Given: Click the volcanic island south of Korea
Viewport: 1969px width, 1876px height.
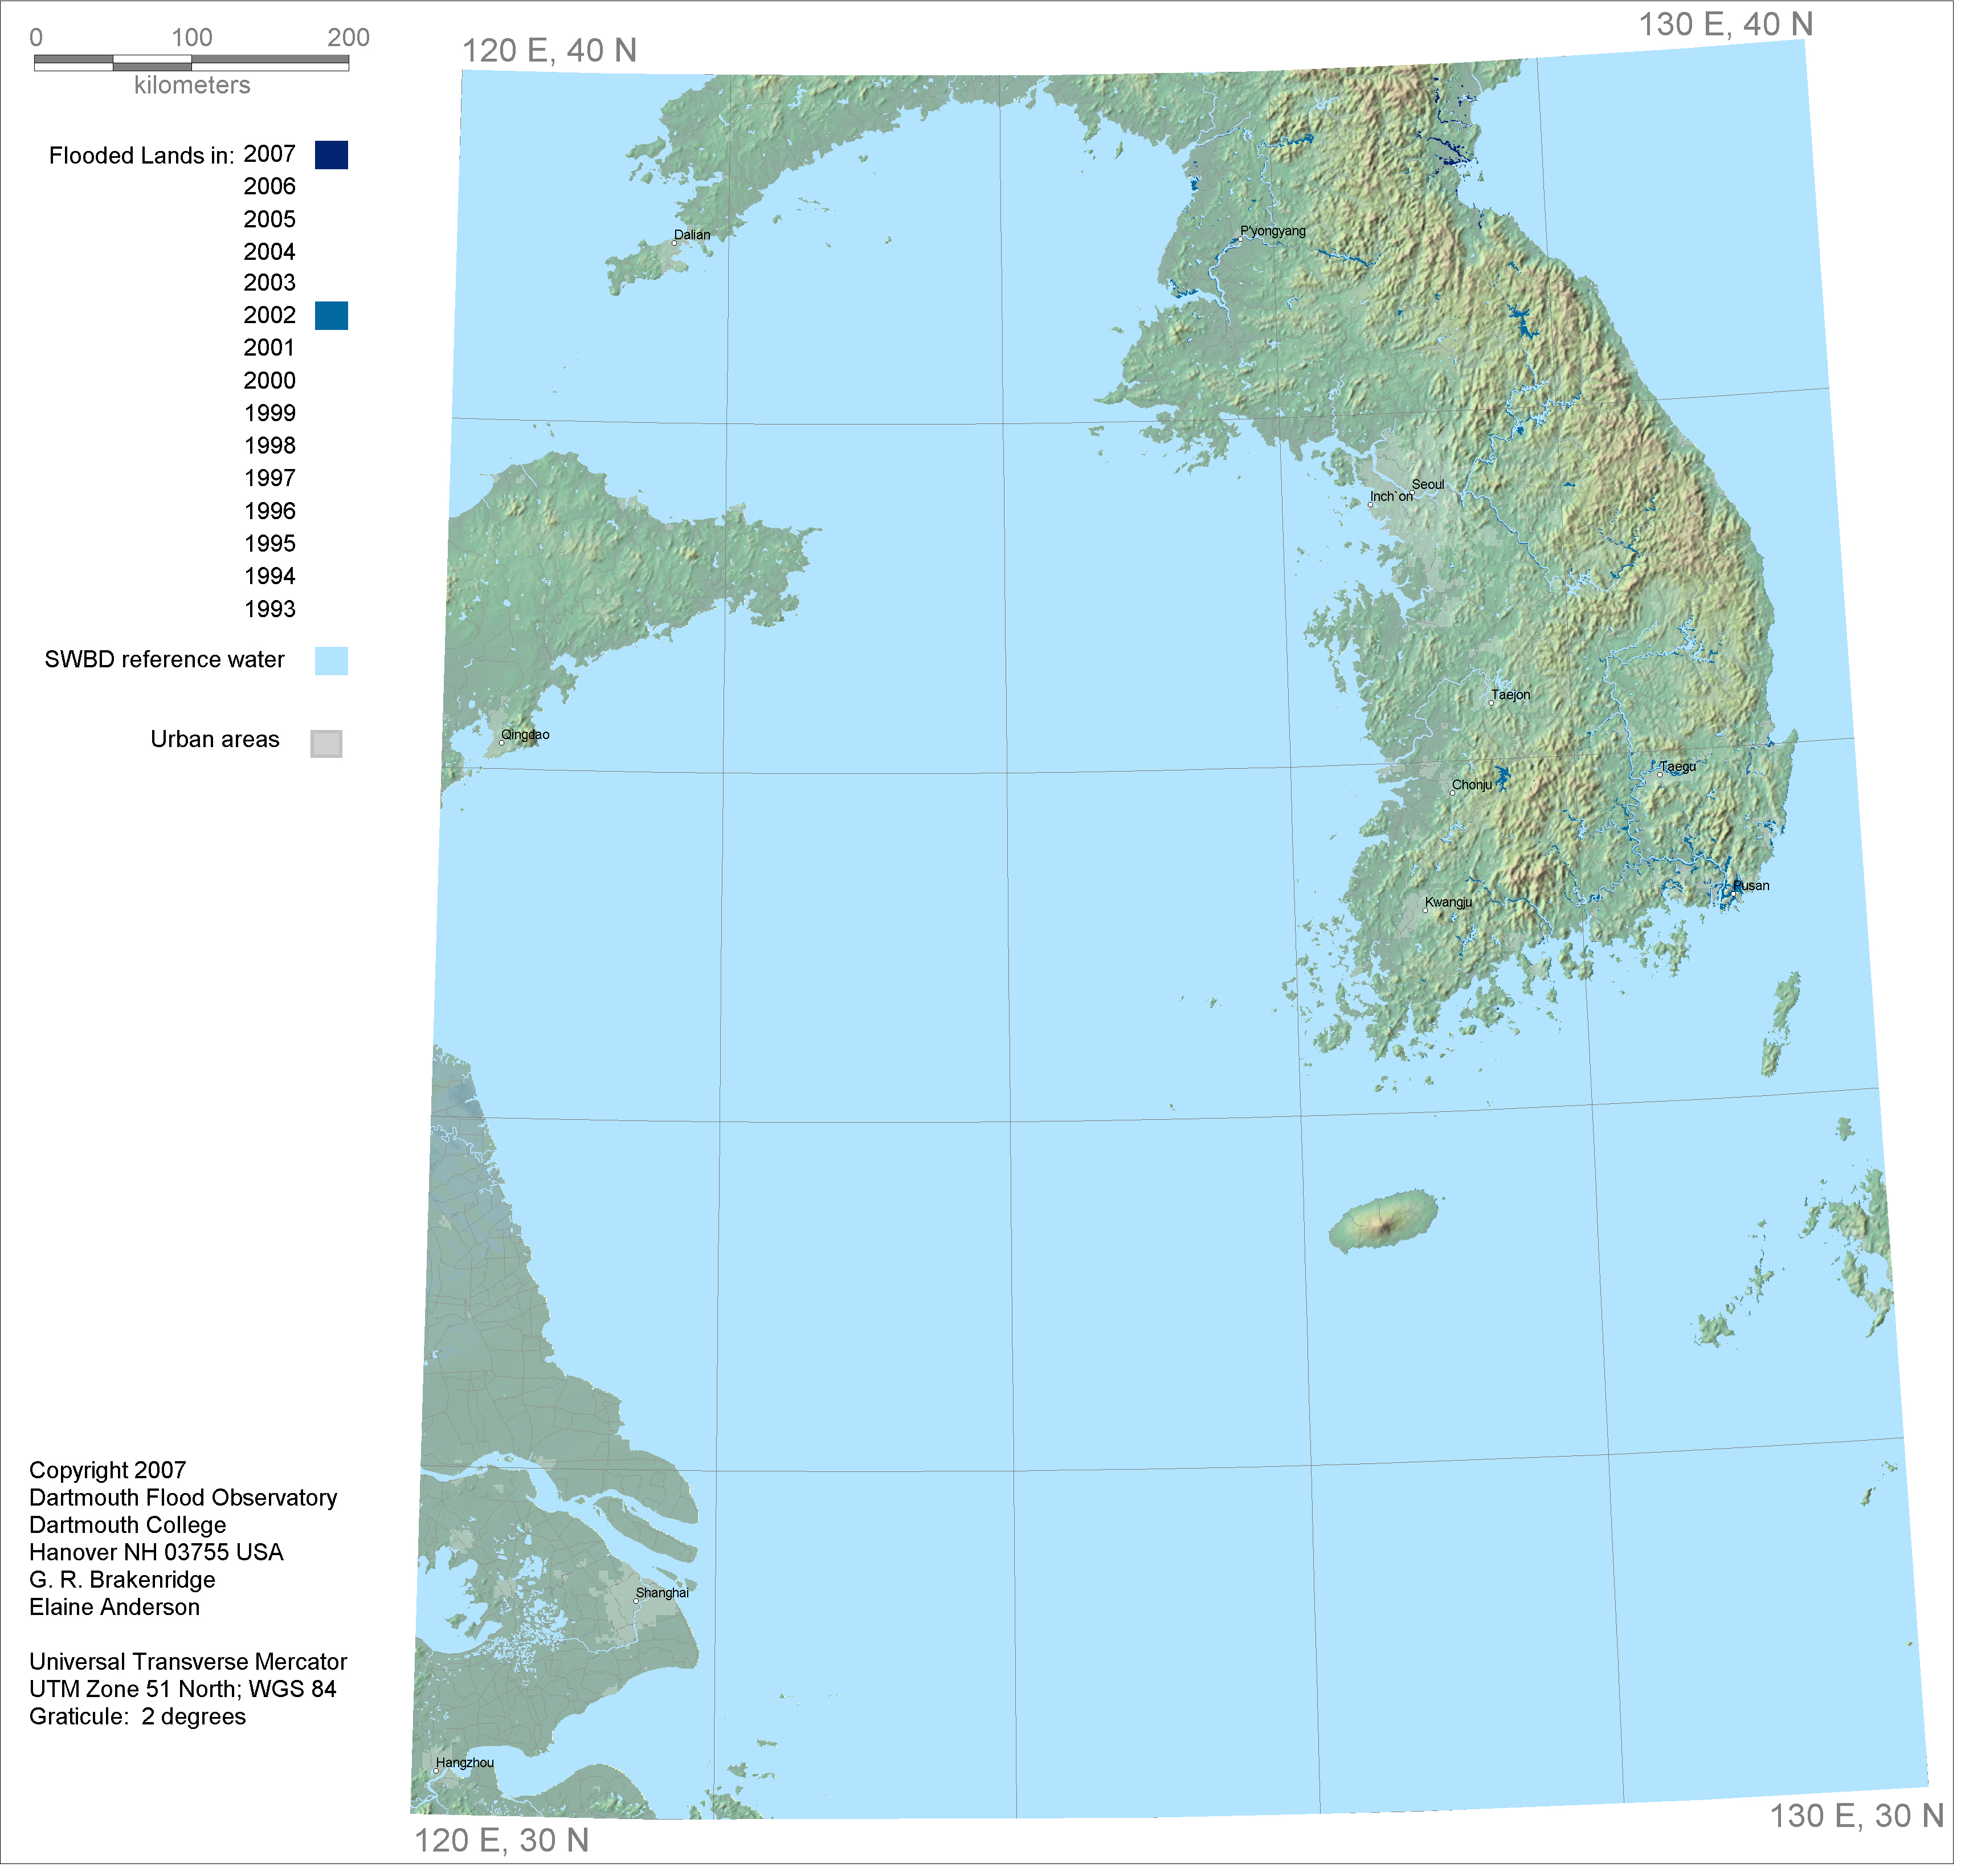Looking at the screenshot, I should pyautogui.click(x=1383, y=1221).
